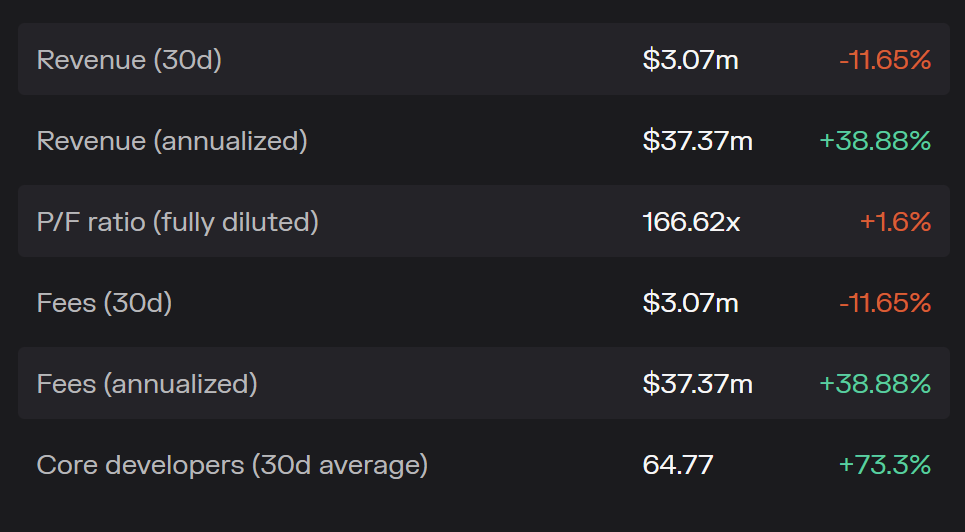Image resolution: width=965 pixels, height=532 pixels.
Task: Click Fees (annualized) change of +38.88%
Action: click(875, 384)
